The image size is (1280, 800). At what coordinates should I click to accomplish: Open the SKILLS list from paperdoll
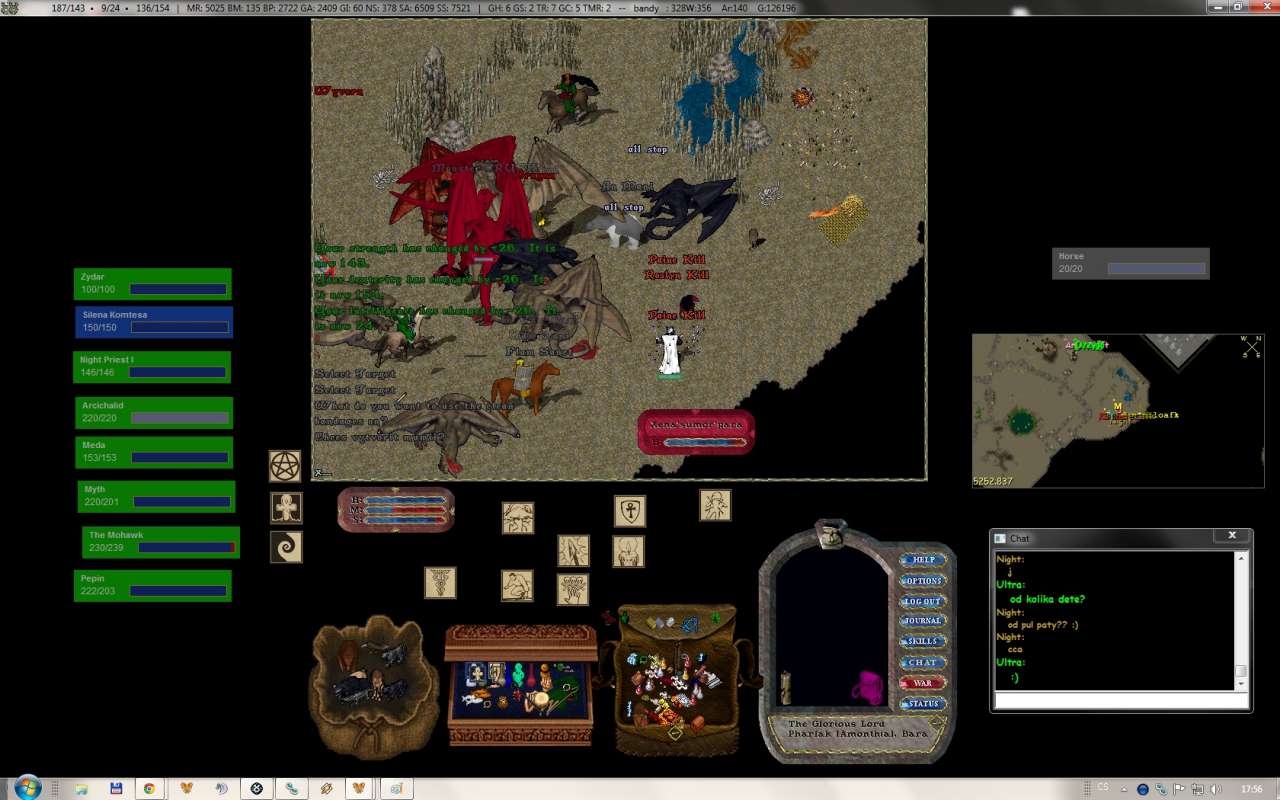tap(921, 641)
